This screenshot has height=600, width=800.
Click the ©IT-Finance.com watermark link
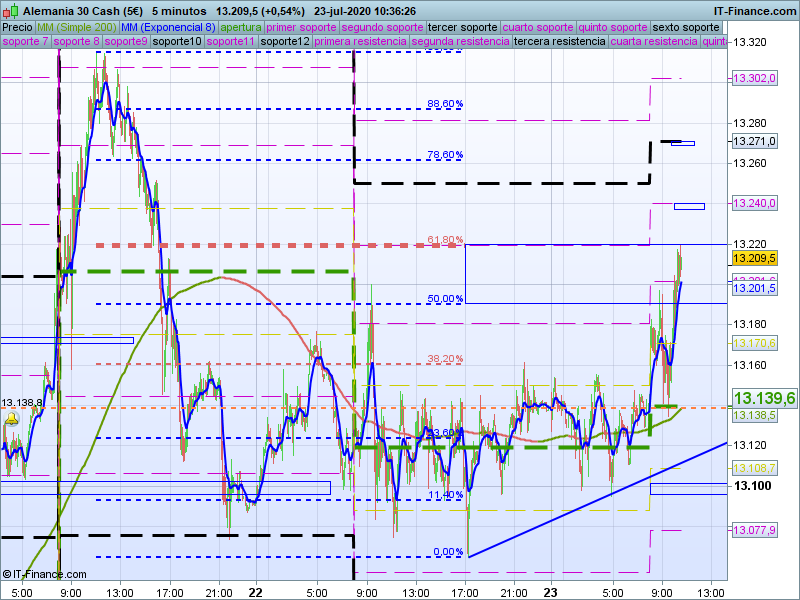(44, 574)
